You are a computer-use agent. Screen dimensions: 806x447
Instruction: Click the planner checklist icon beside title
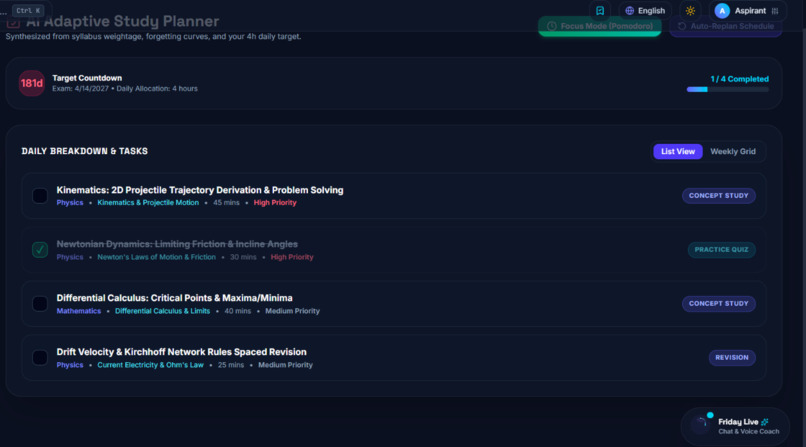click(13, 22)
